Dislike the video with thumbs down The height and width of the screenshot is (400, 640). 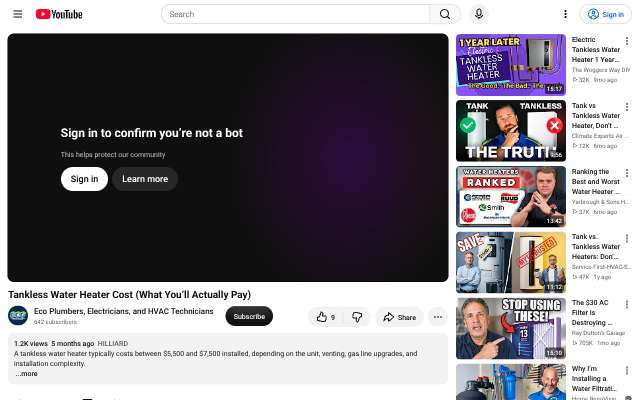[x=357, y=317]
